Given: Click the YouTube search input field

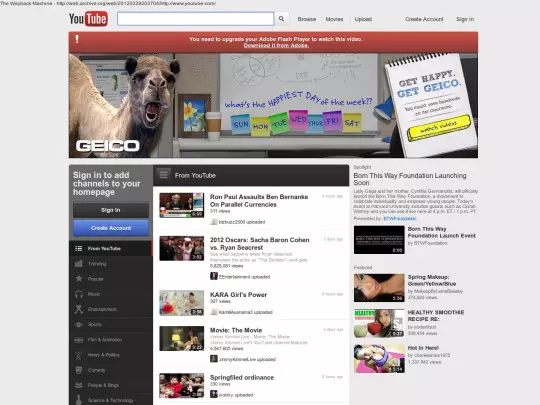Looking at the screenshot, I should [196, 19].
